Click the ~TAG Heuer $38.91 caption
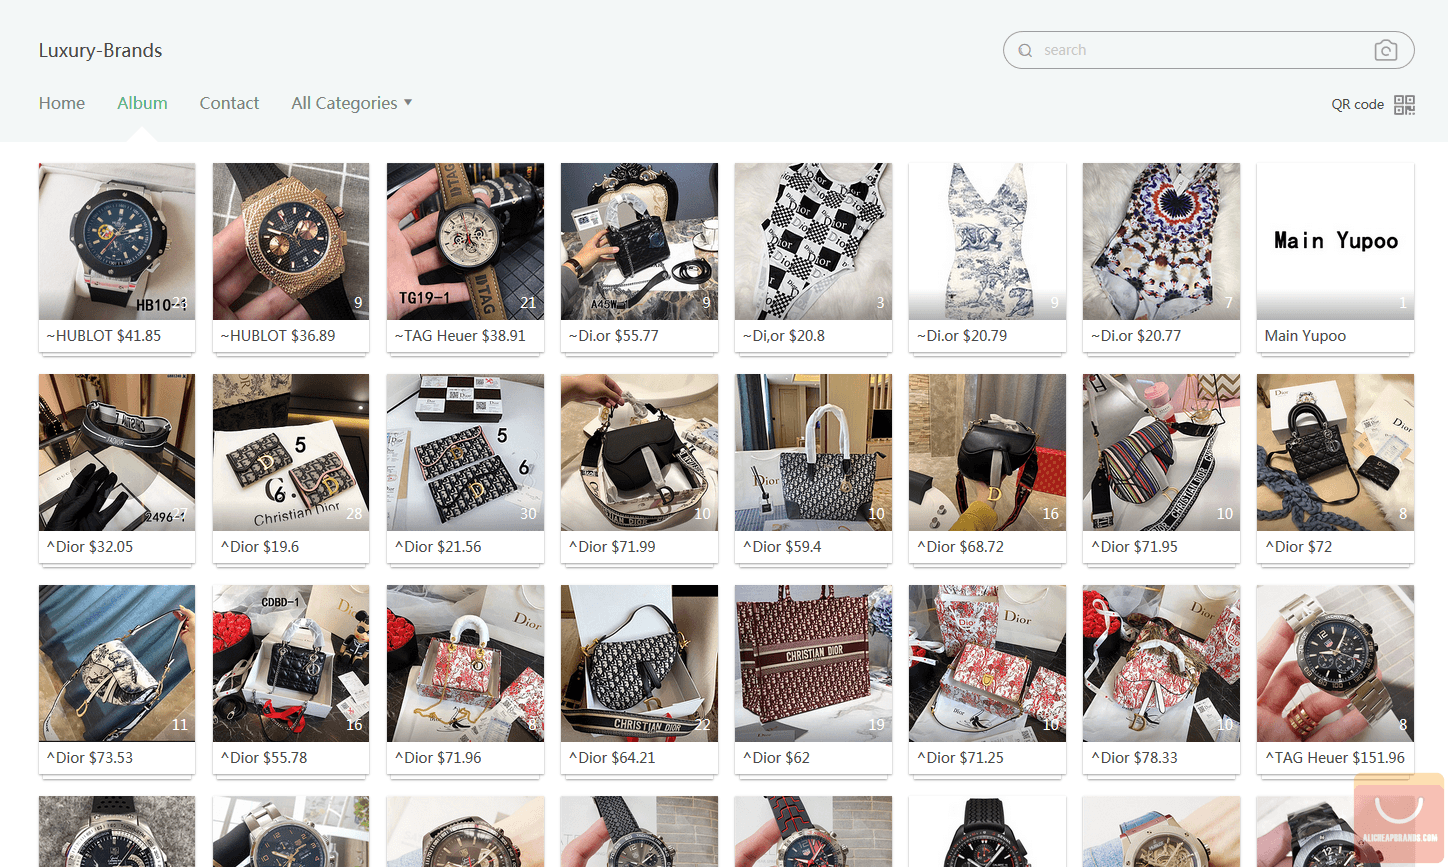This screenshot has width=1448, height=867. 460,336
